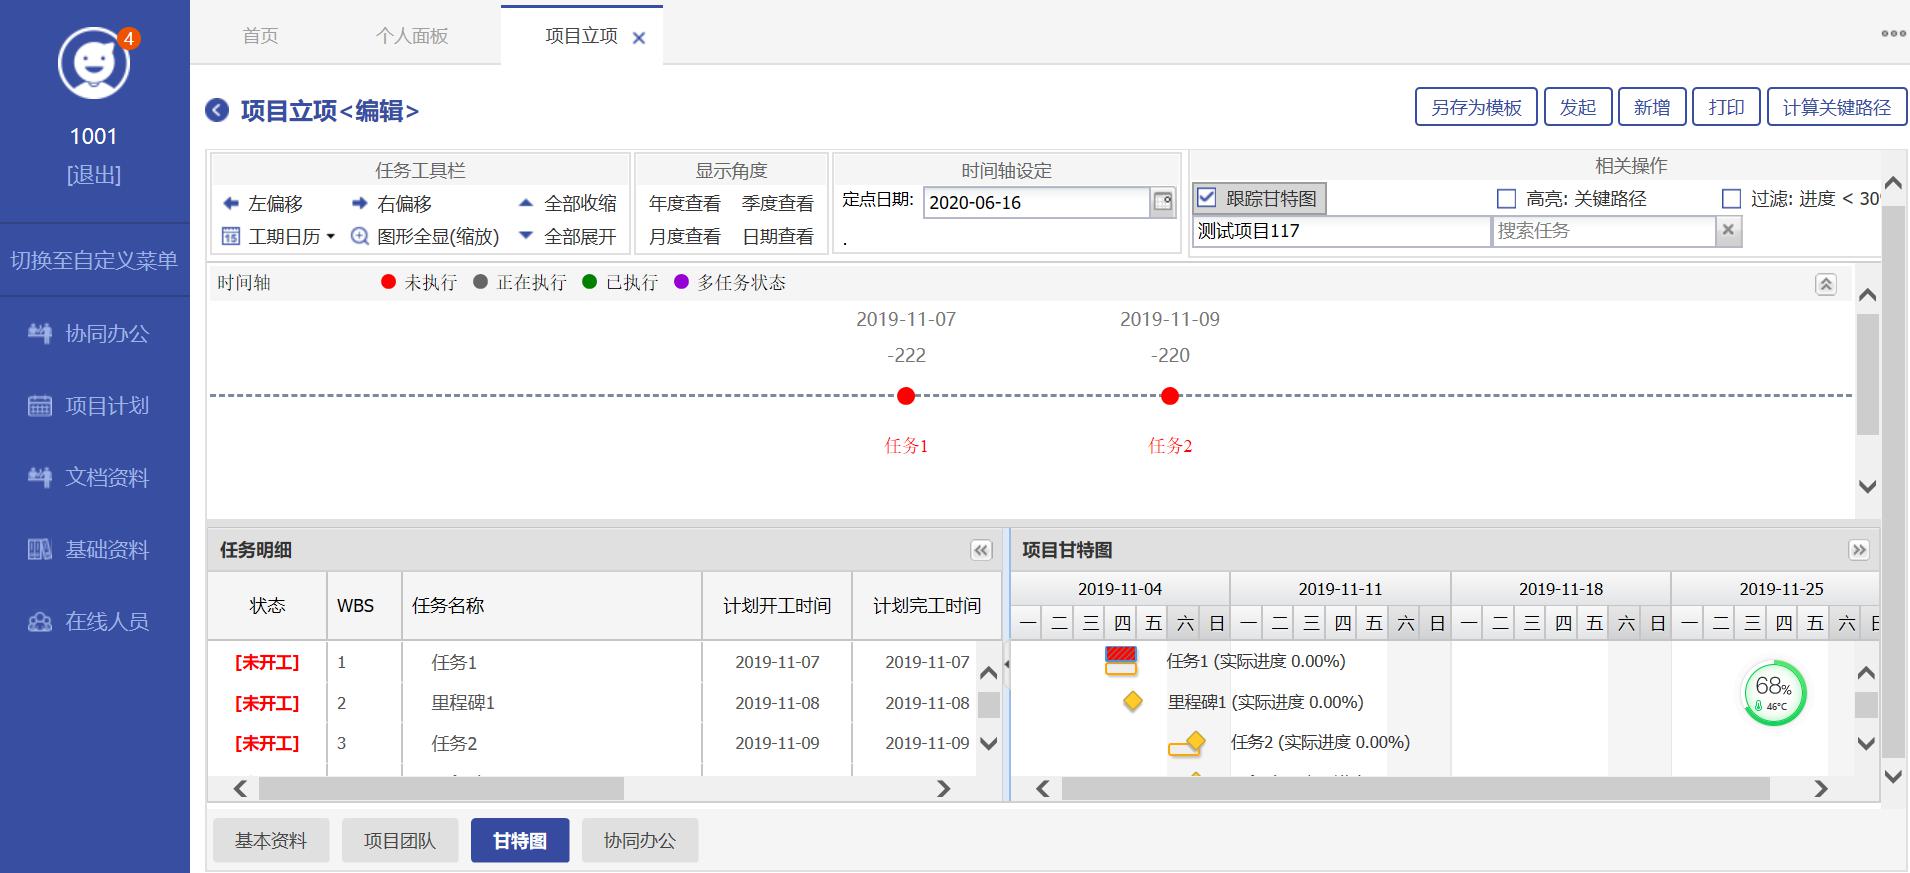The height and width of the screenshot is (873, 1910).
Task: Click the 计算关键路径 button
Action: click(x=1836, y=107)
